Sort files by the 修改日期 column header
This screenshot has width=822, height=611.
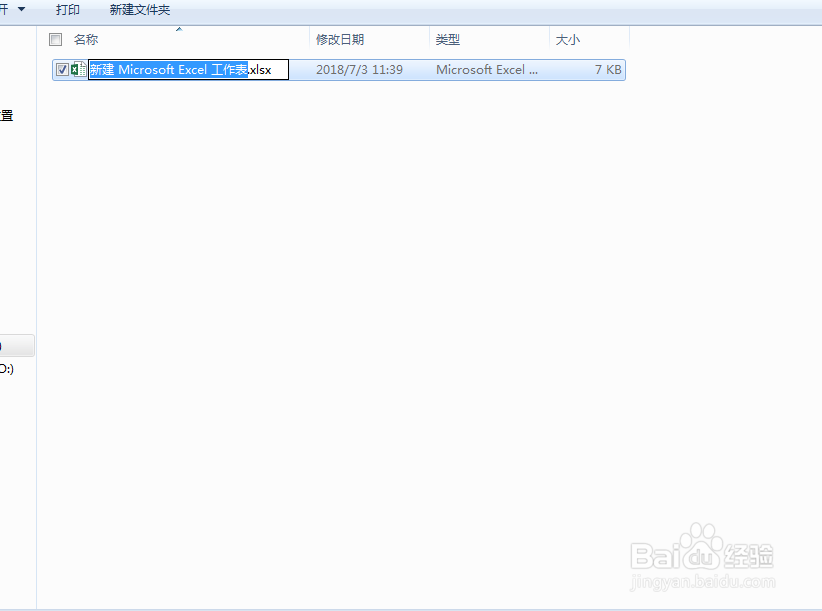340,39
